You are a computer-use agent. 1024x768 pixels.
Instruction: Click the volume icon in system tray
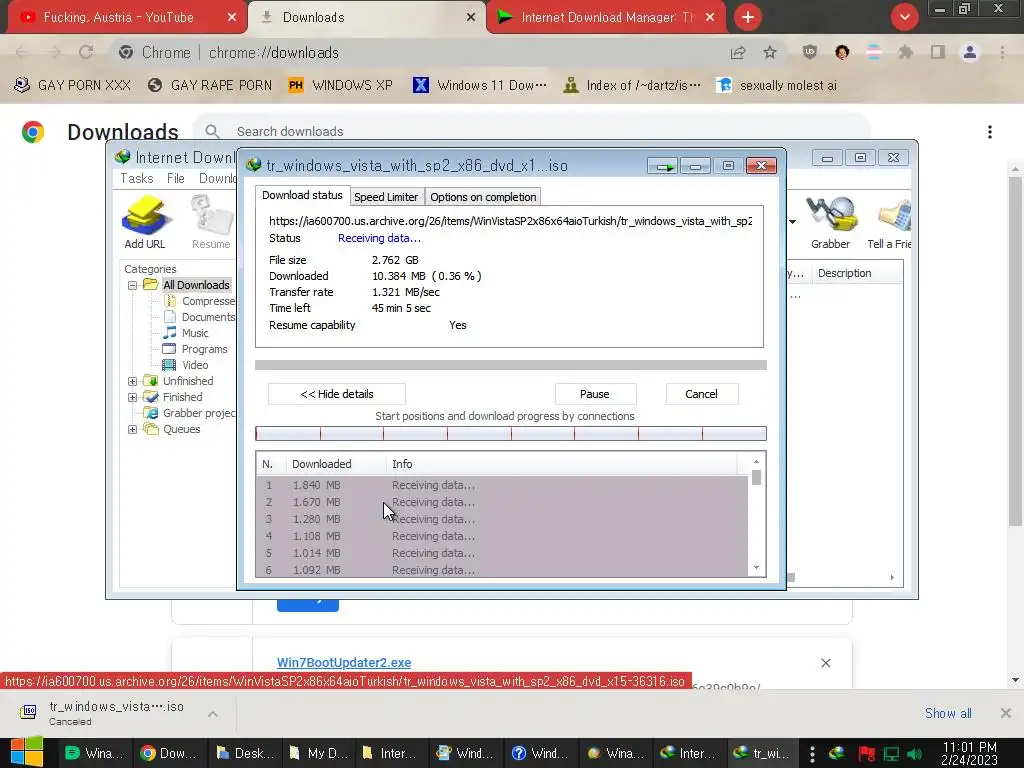(914, 754)
